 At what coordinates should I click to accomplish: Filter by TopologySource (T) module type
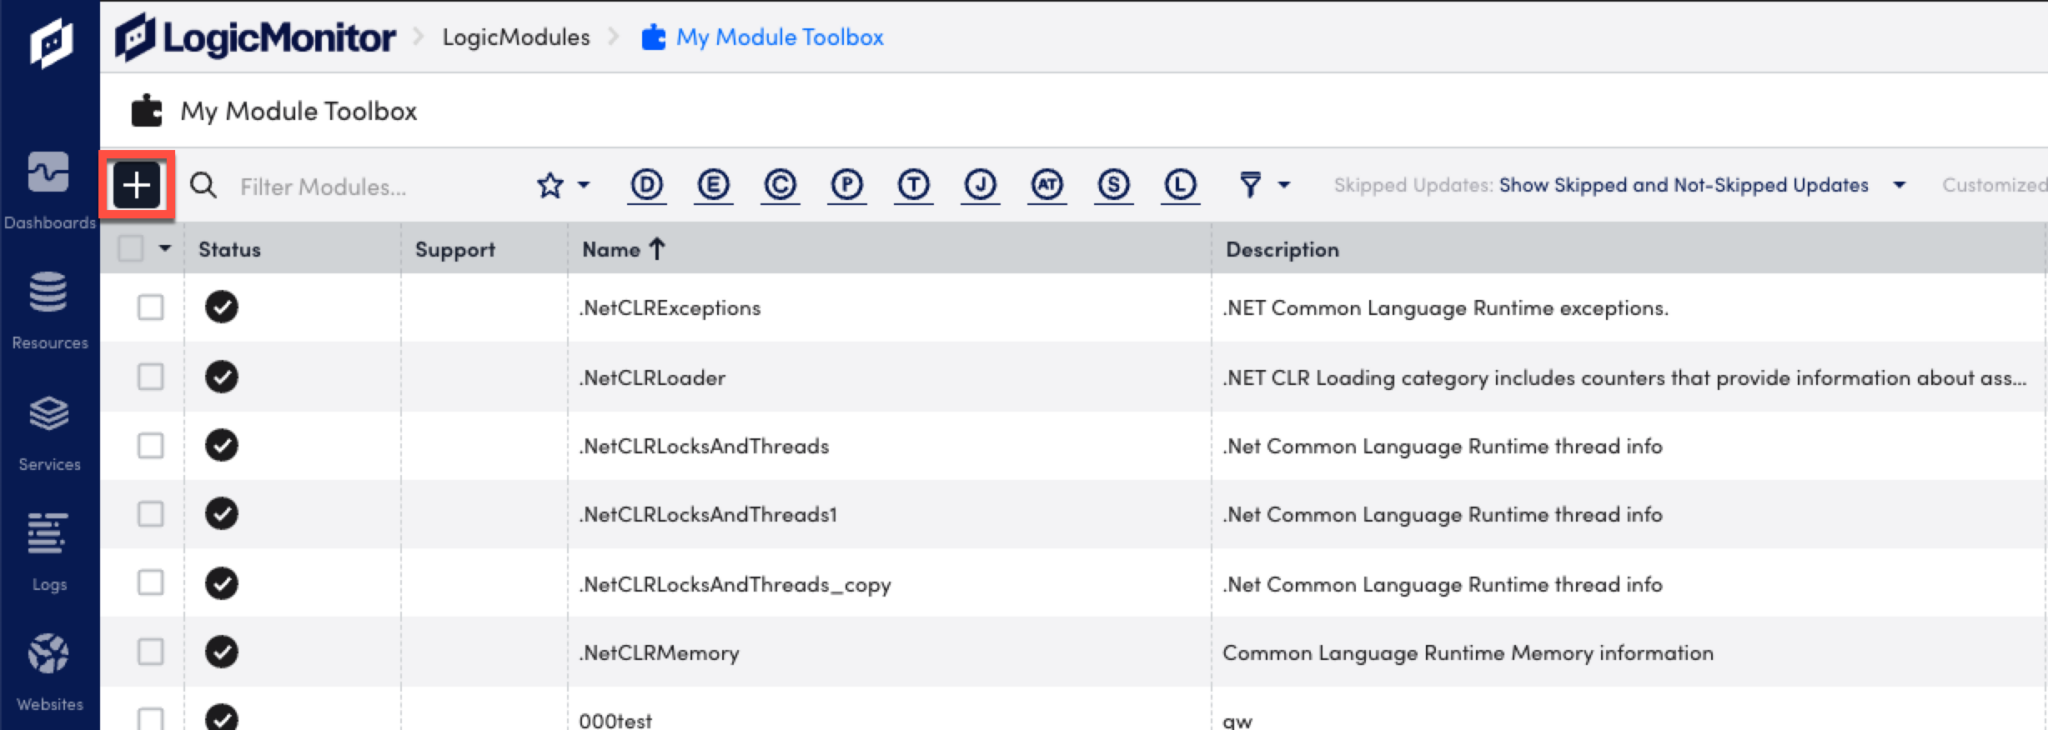[x=913, y=185]
